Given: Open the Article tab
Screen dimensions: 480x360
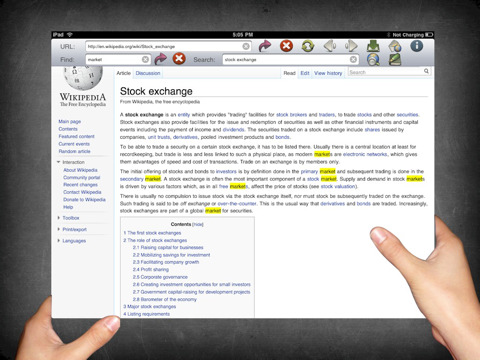Looking at the screenshot, I should click(123, 73).
